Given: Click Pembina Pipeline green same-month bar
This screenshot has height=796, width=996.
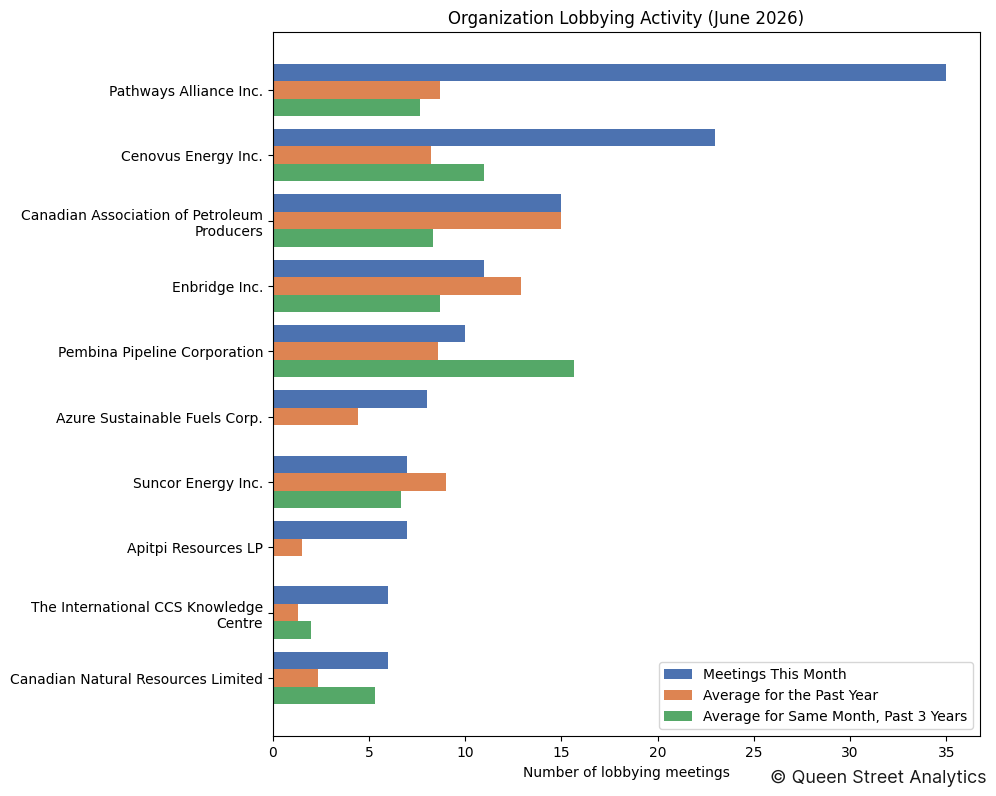Looking at the screenshot, I should pos(424,368).
